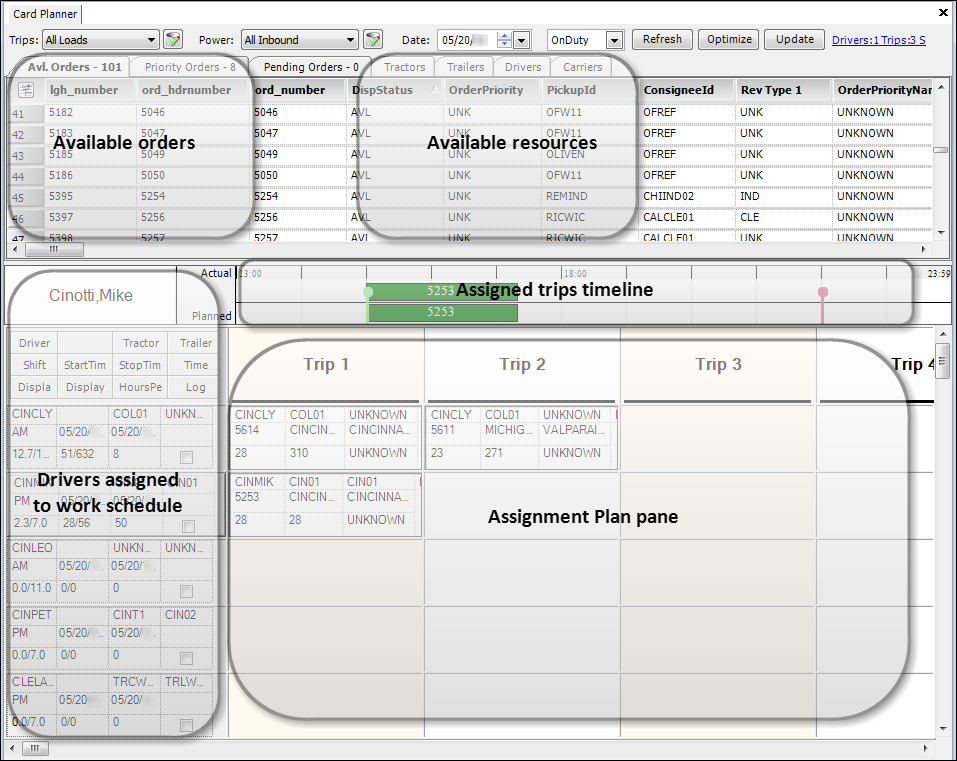Click the filter icon next to Trips dropdown

172,40
